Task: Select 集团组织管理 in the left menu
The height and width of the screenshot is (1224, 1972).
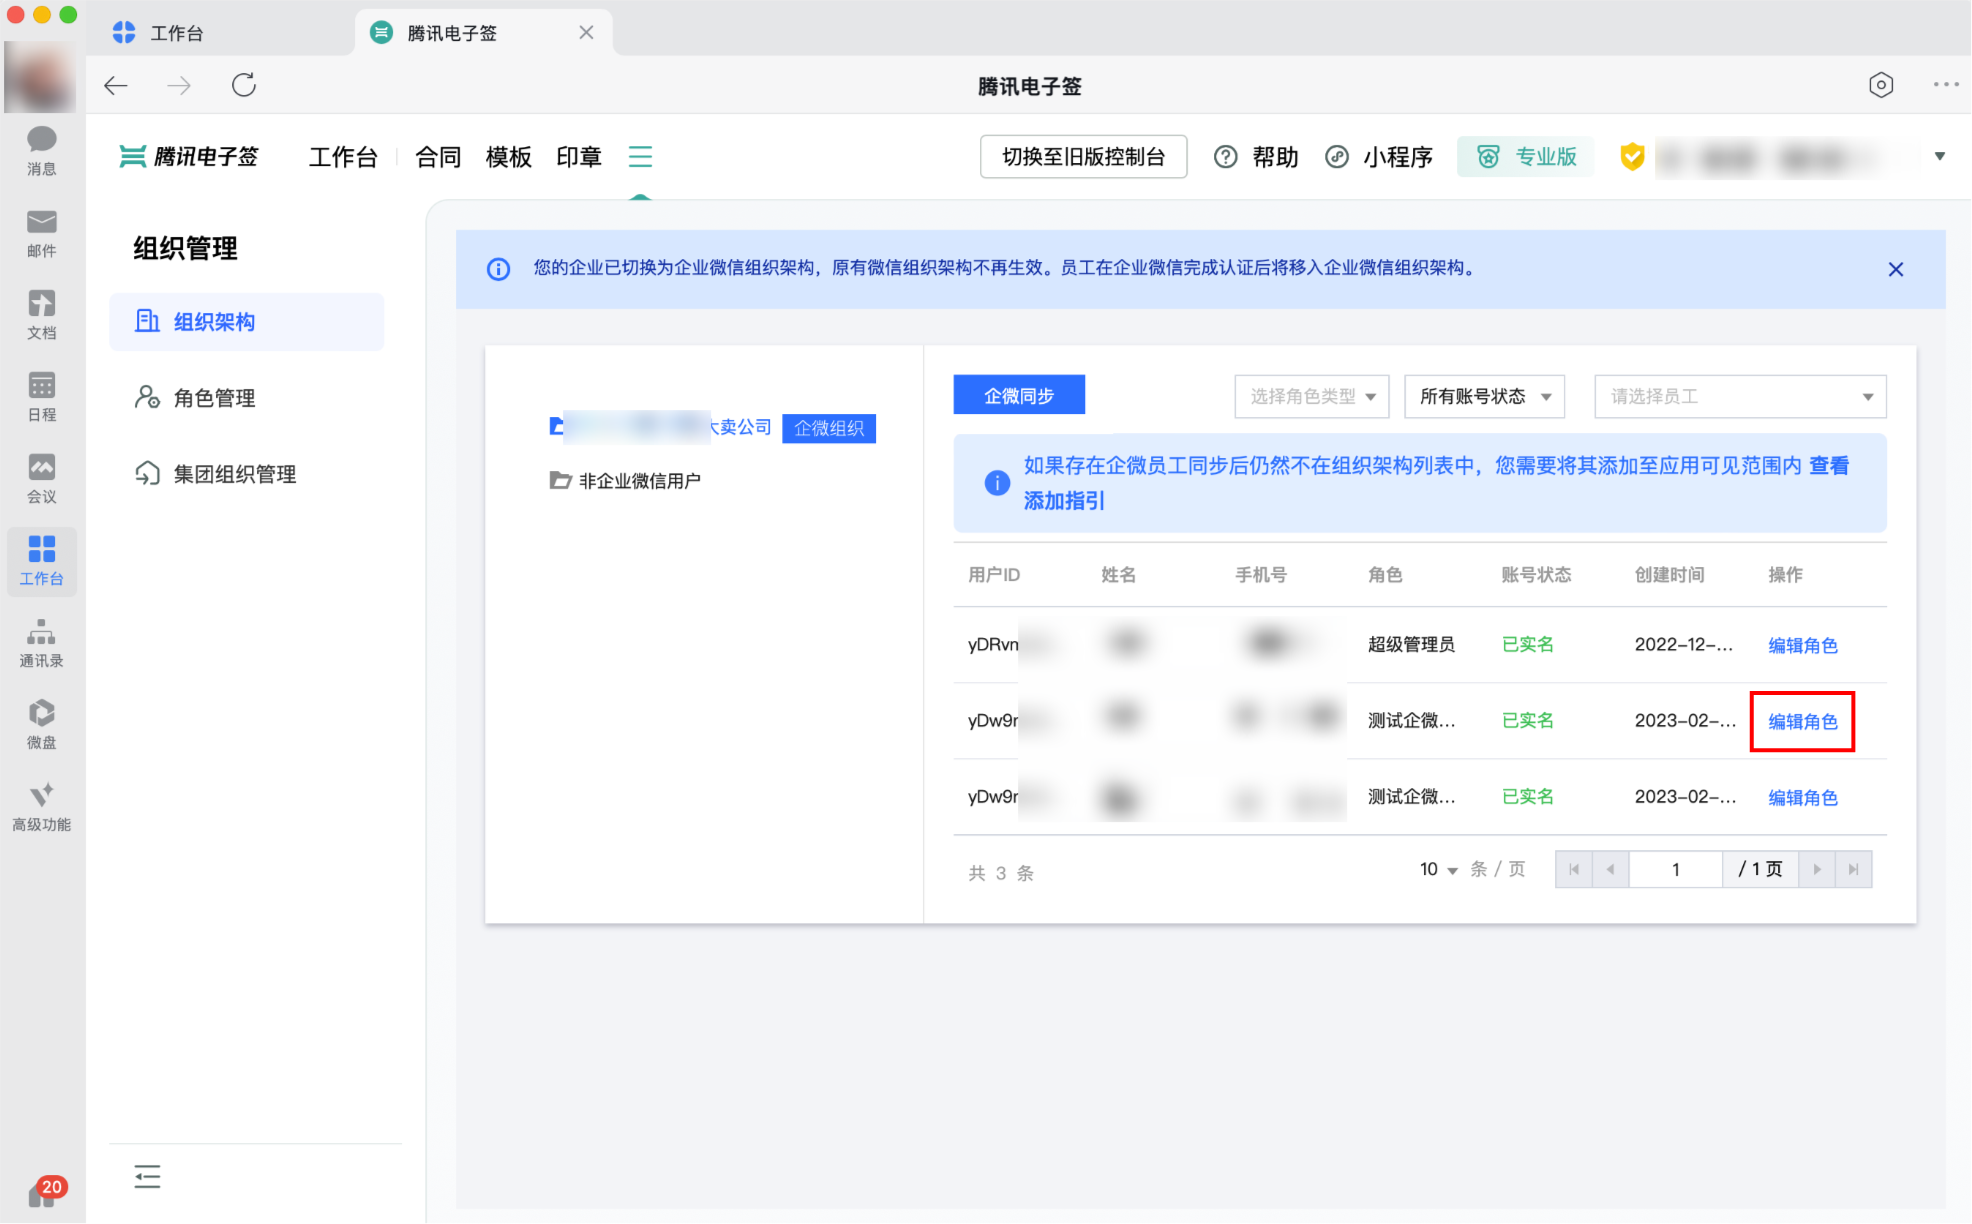Action: click(x=246, y=474)
